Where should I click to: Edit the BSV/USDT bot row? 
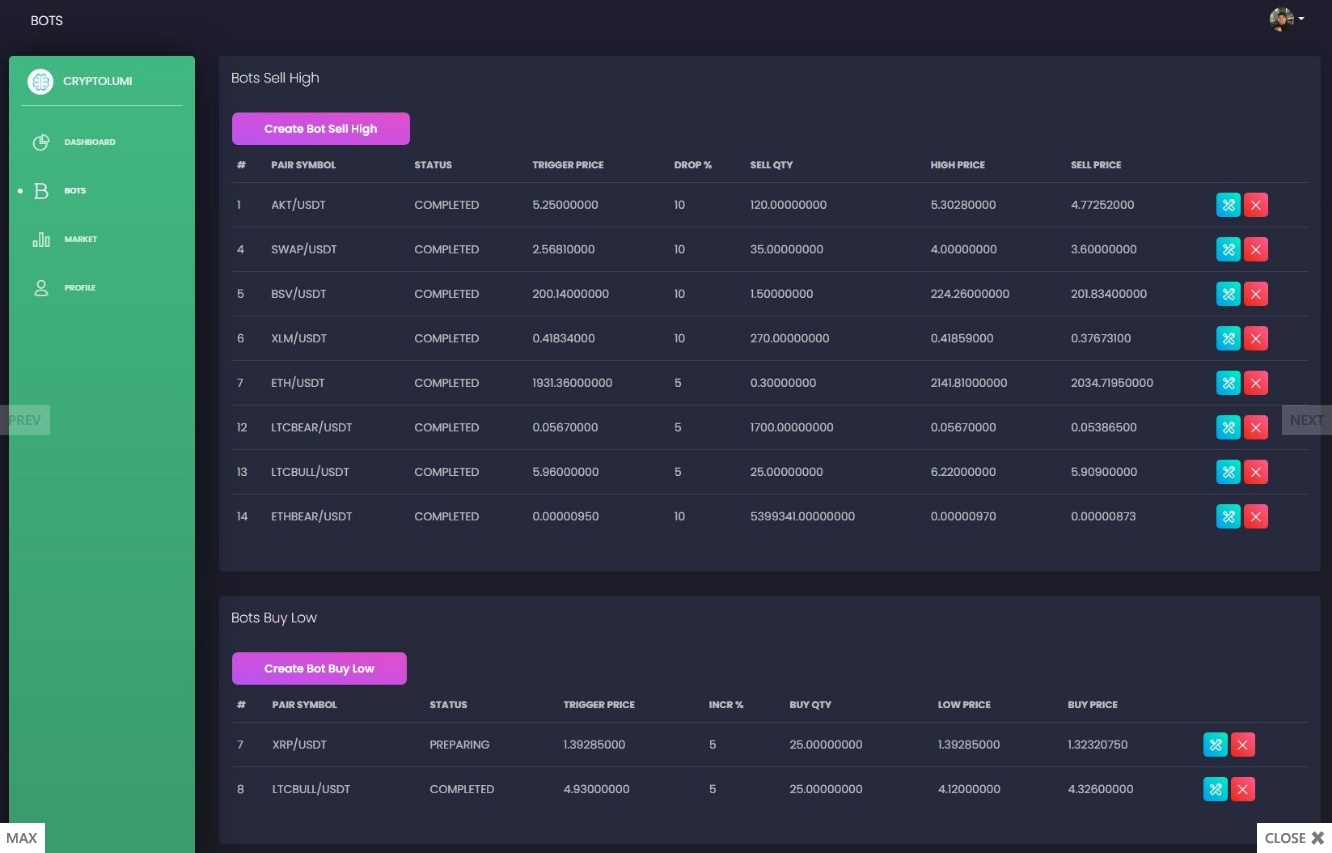1228,294
